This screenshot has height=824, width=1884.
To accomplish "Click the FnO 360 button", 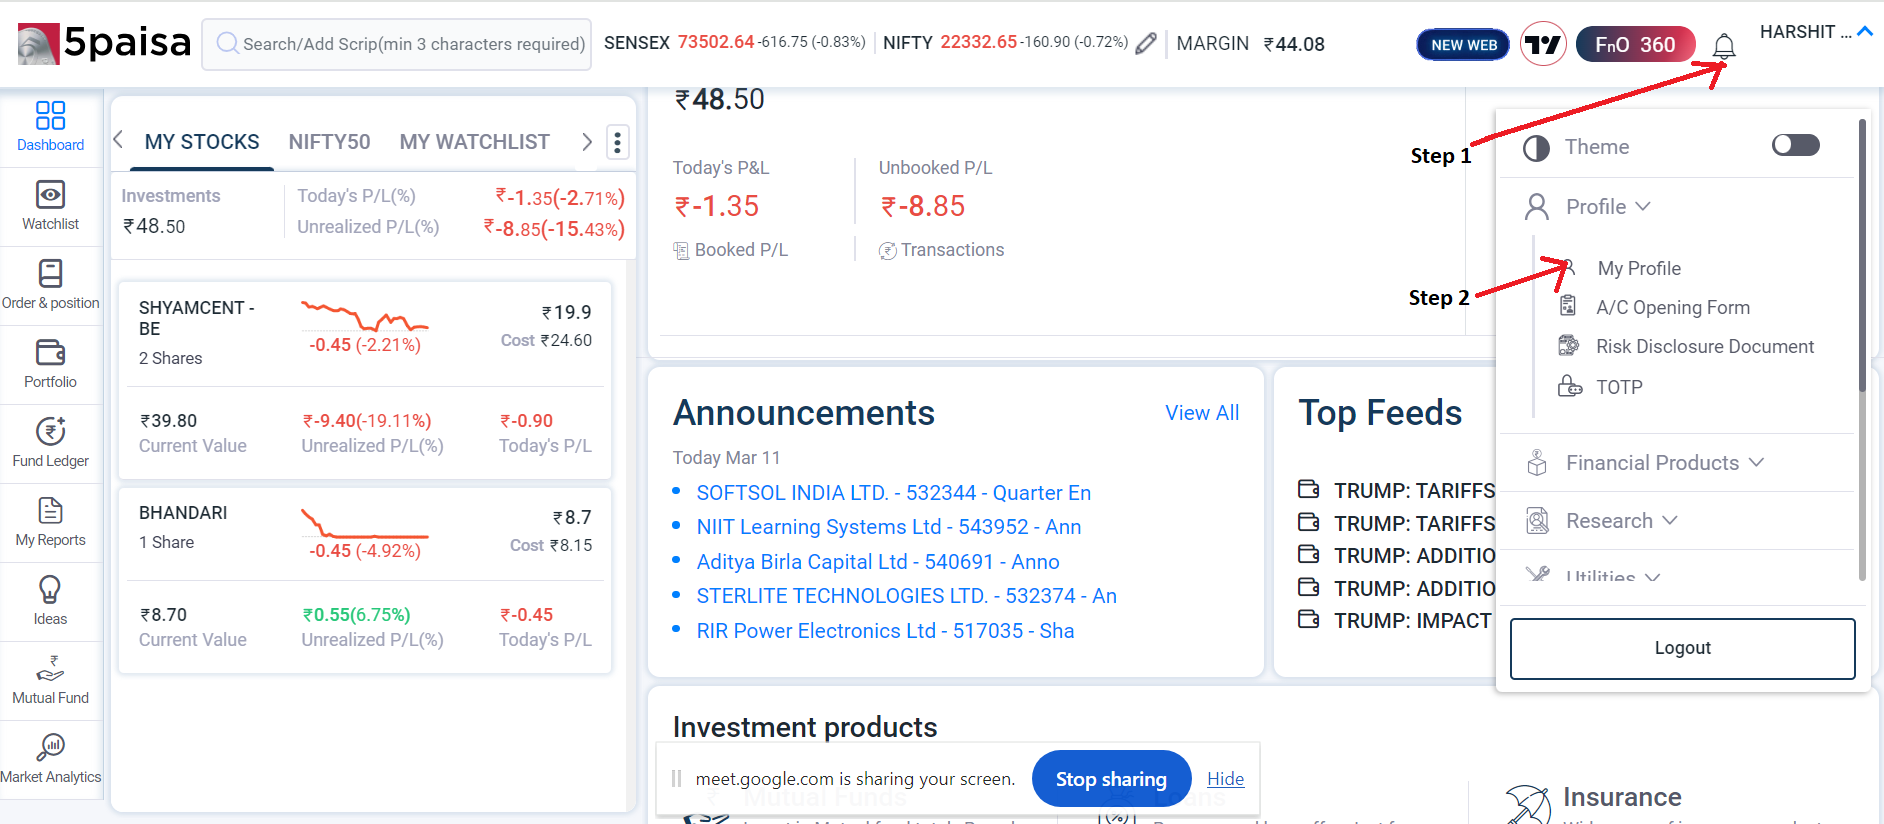I will (x=1635, y=44).
